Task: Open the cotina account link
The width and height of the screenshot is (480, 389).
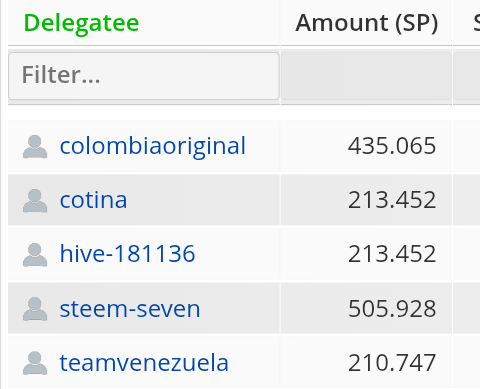Action: pyautogui.click(x=93, y=200)
